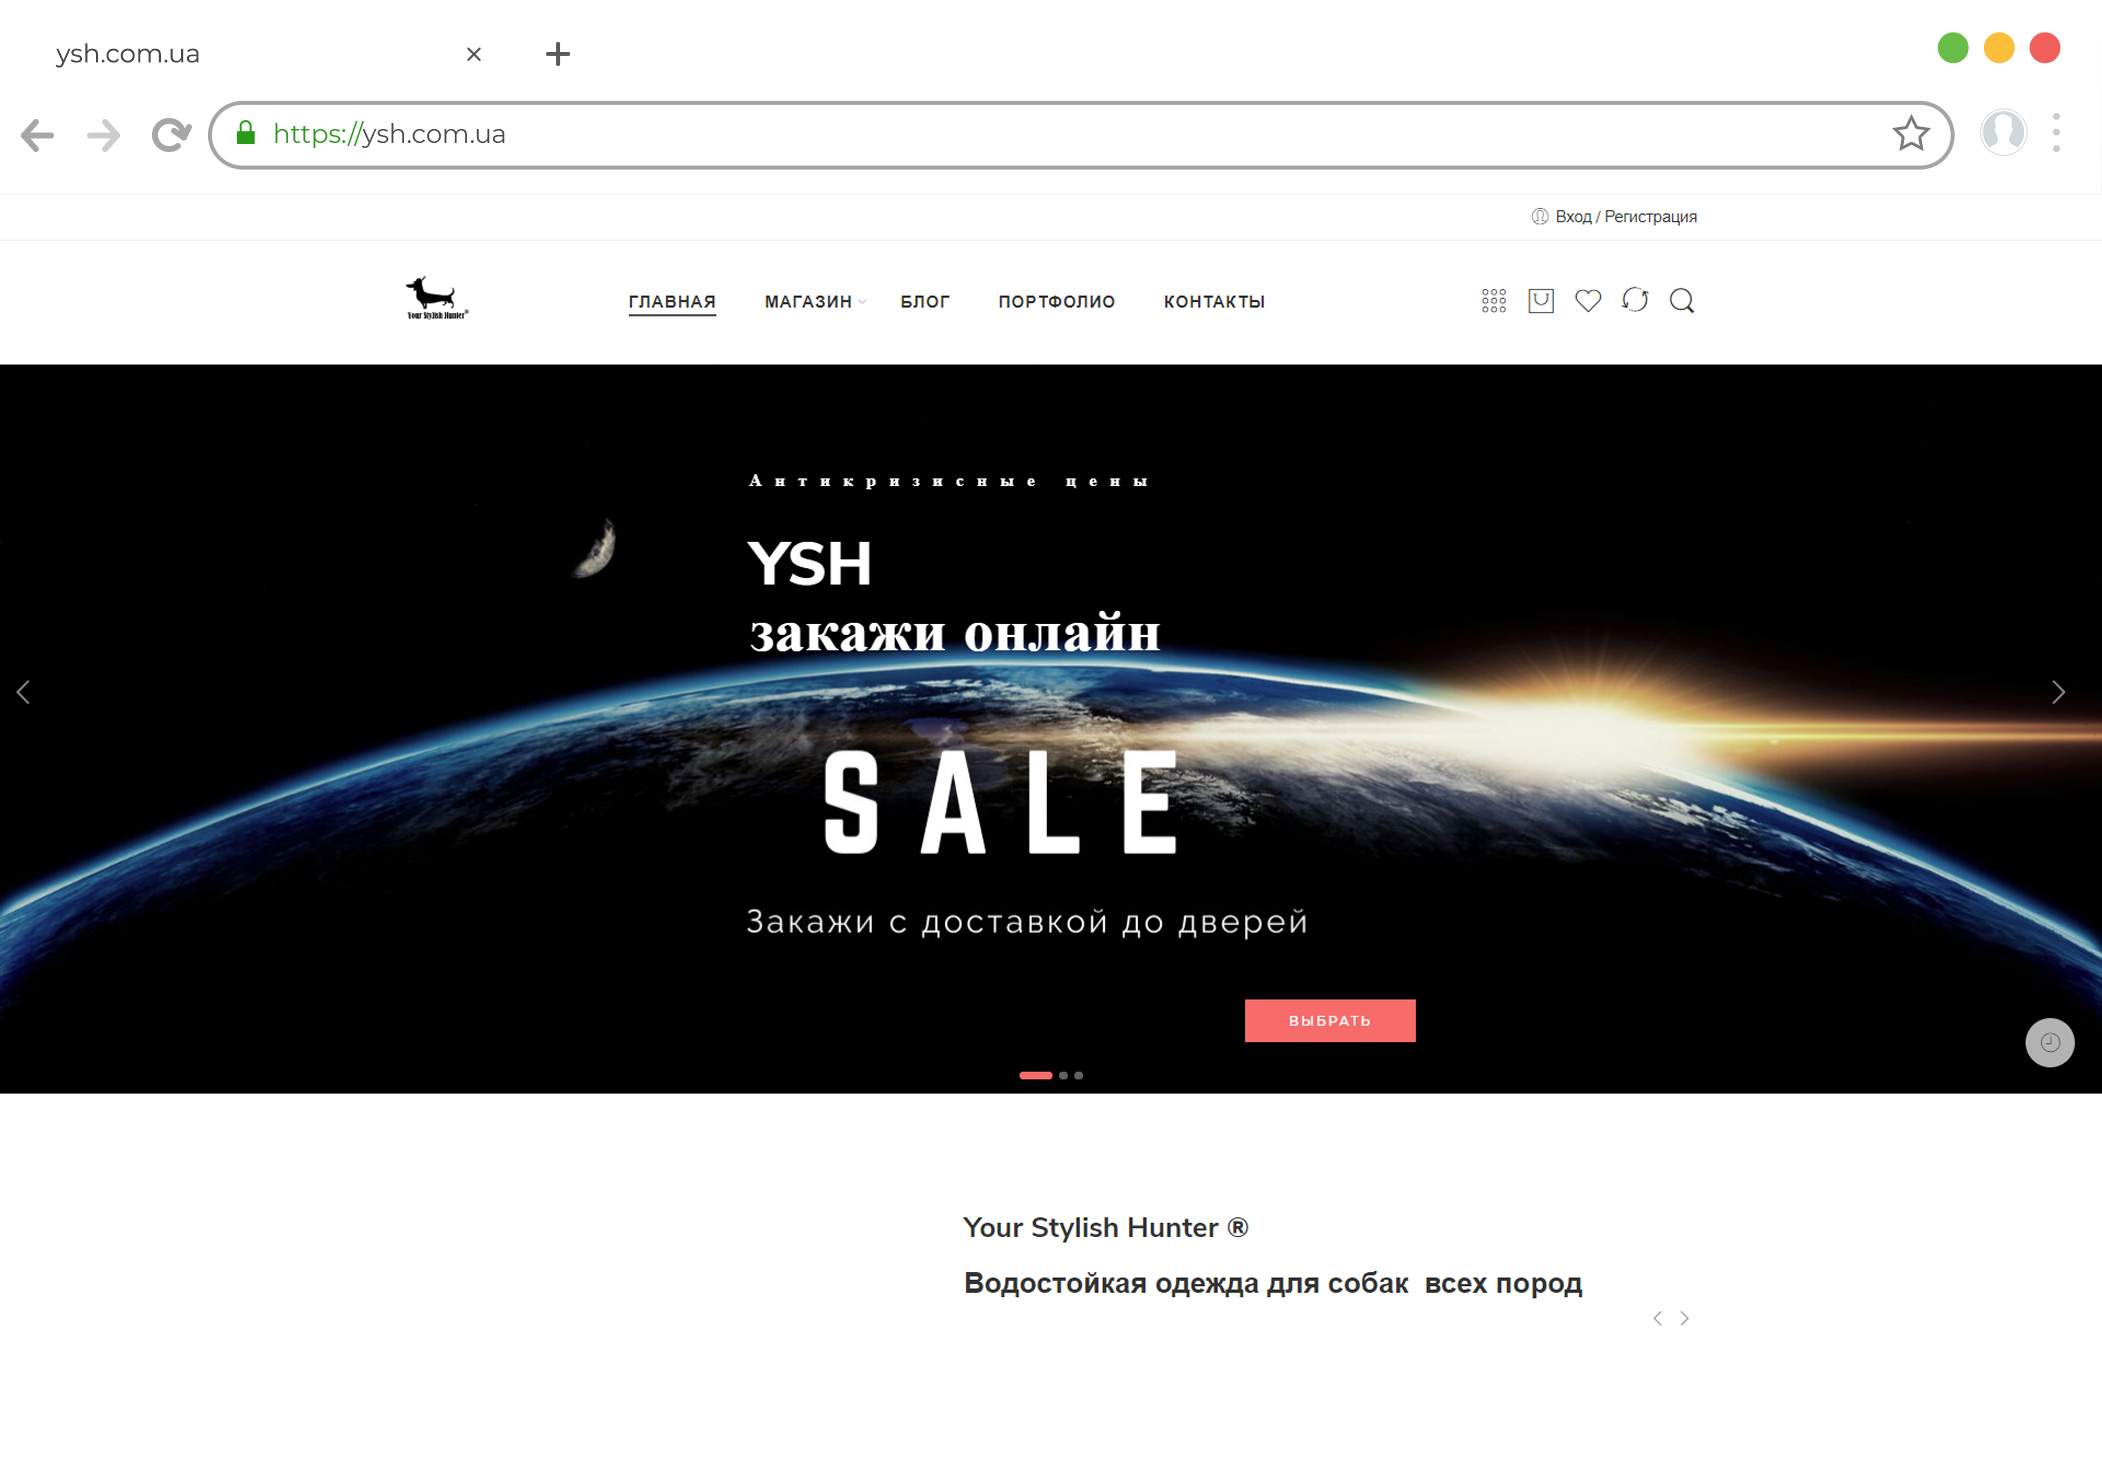Open the grid categories icon in header
Viewport: 2102px width, 1471px height.
coord(1493,301)
